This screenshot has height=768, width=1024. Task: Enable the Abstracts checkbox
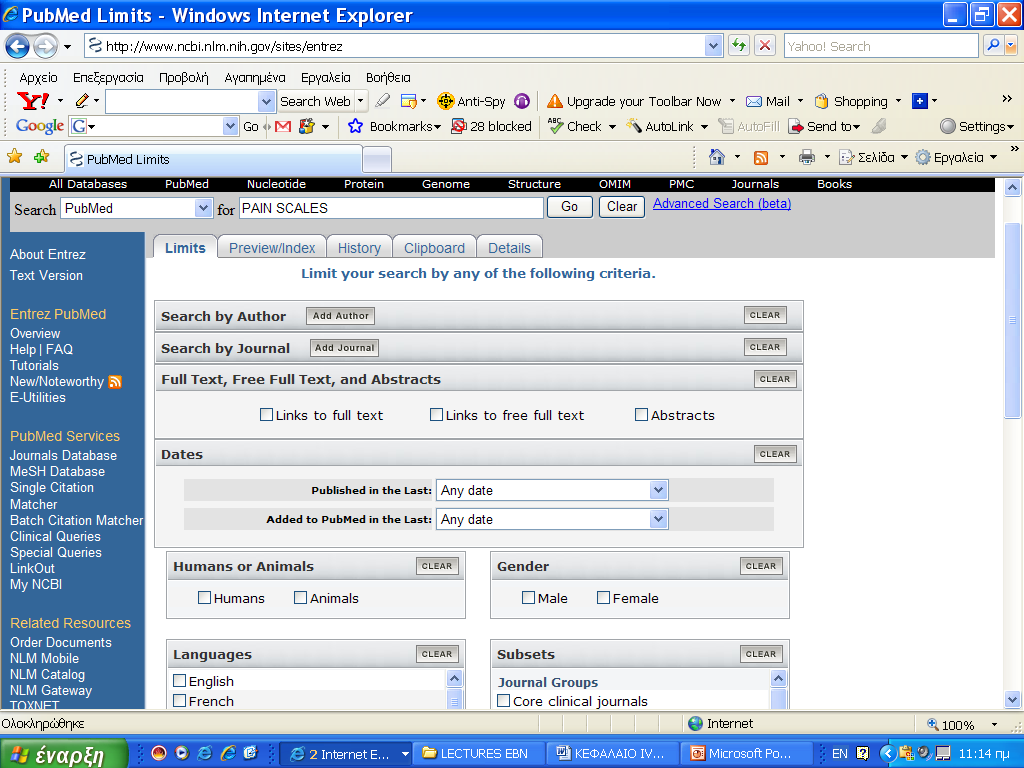(x=641, y=415)
